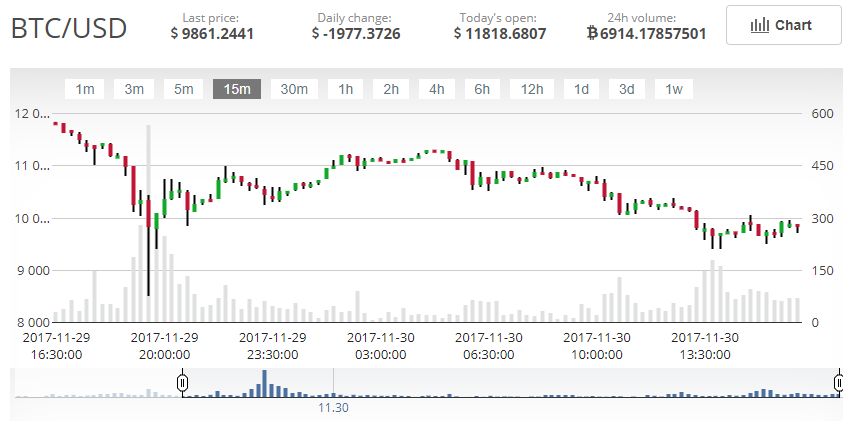Click the BTC/USD pair title
The image size is (863, 426).
point(69,28)
